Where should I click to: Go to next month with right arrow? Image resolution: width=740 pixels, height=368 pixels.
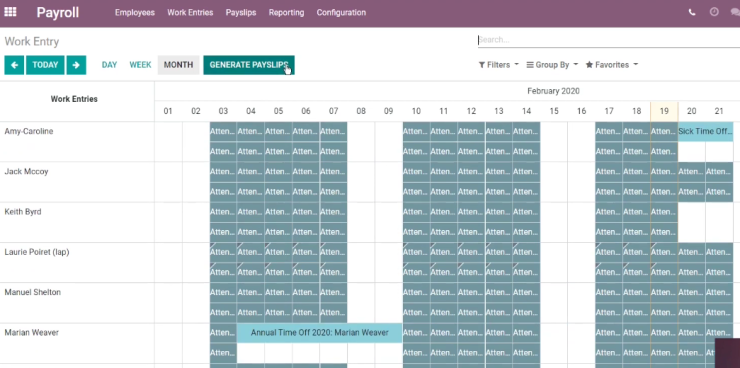(76, 65)
